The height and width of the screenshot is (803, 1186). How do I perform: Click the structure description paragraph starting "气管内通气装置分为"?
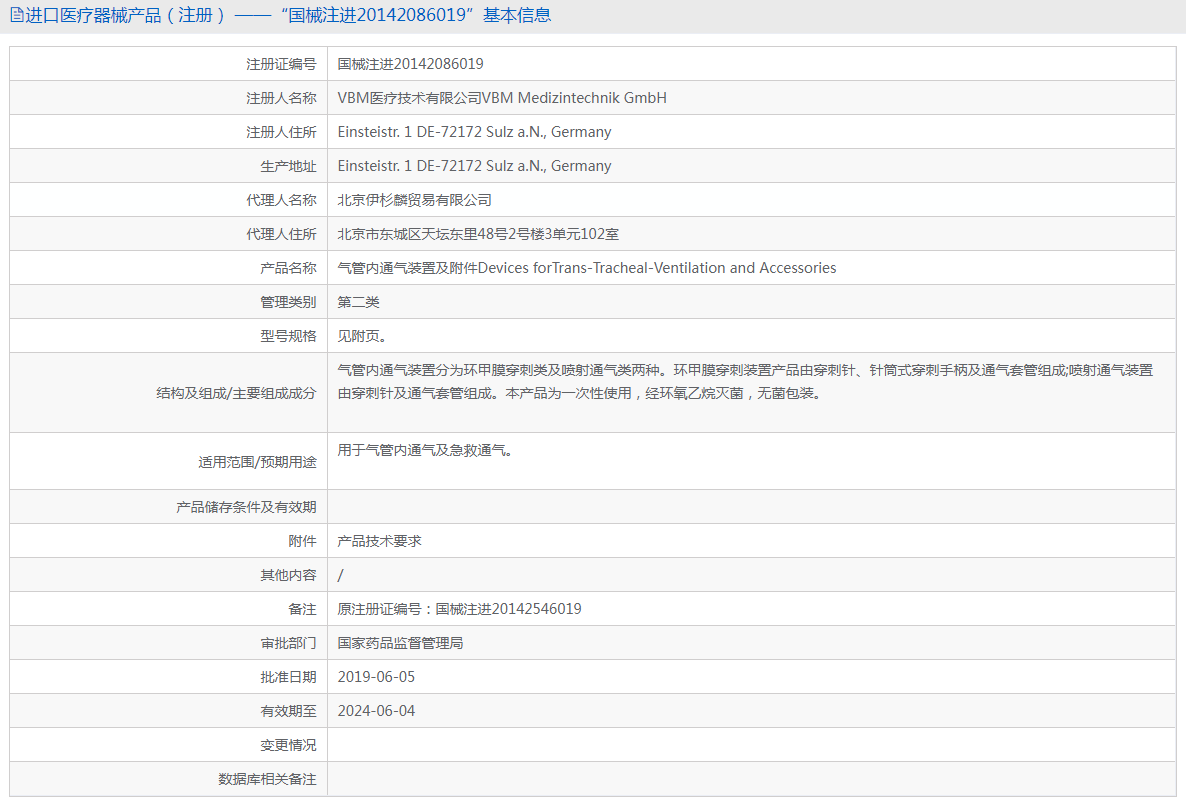click(x=745, y=382)
